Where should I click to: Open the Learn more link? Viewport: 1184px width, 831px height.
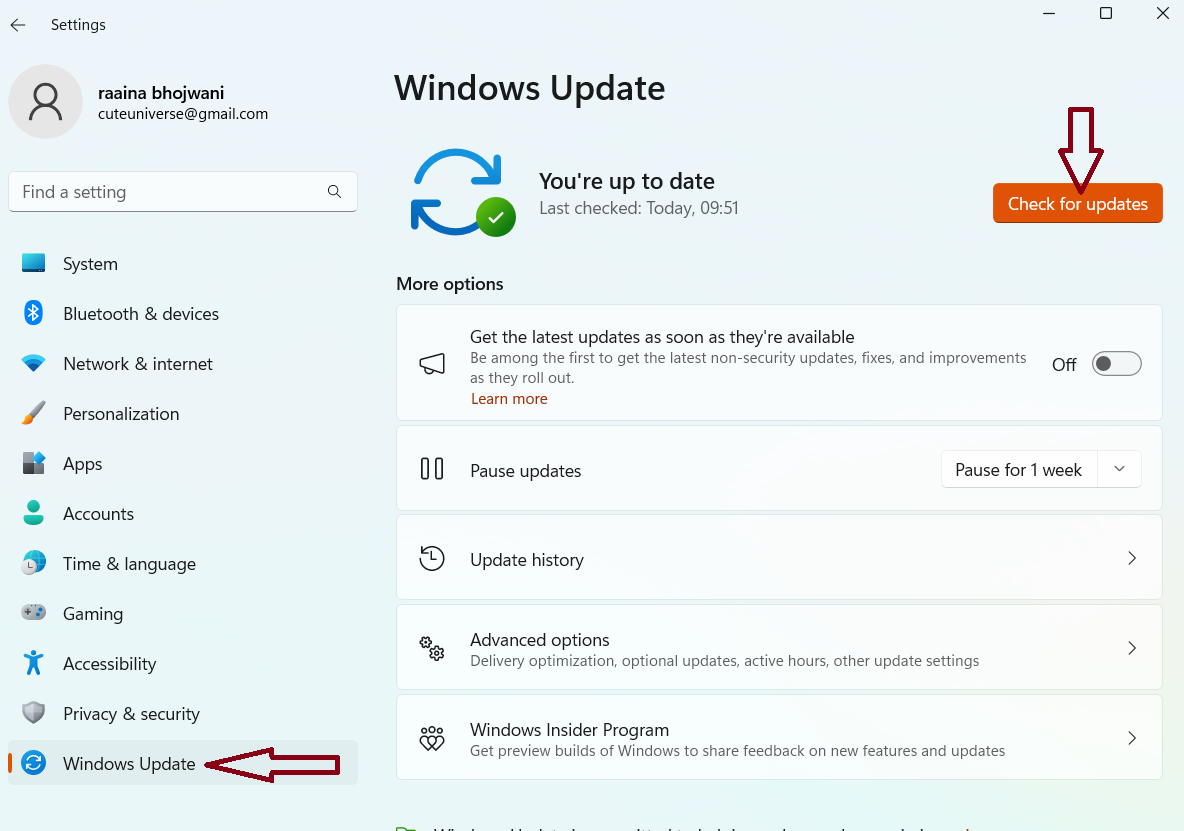pyautogui.click(x=509, y=399)
